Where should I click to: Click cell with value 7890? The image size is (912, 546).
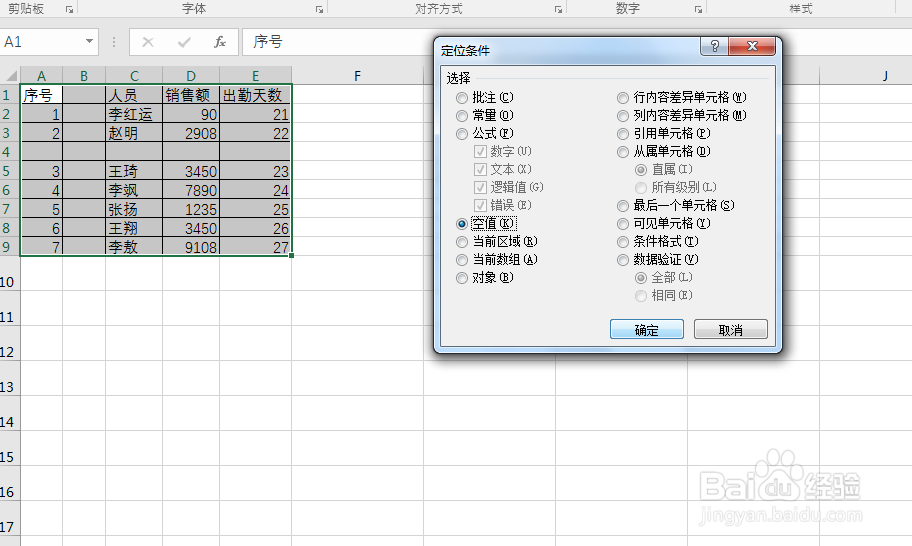tap(191, 190)
